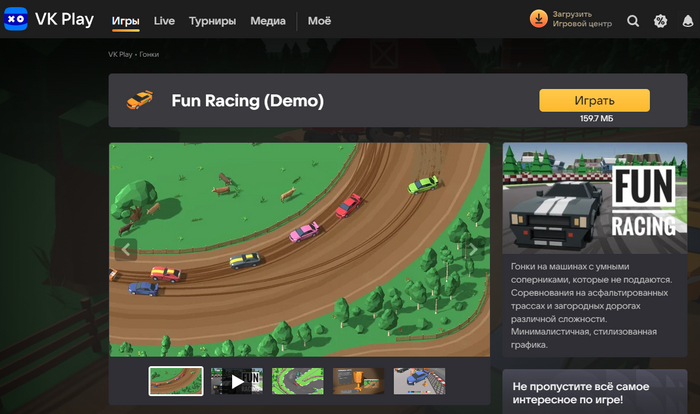Select the trophy screenshot thumbnail
This screenshot has height=414, width=700.
pos(358,381)
